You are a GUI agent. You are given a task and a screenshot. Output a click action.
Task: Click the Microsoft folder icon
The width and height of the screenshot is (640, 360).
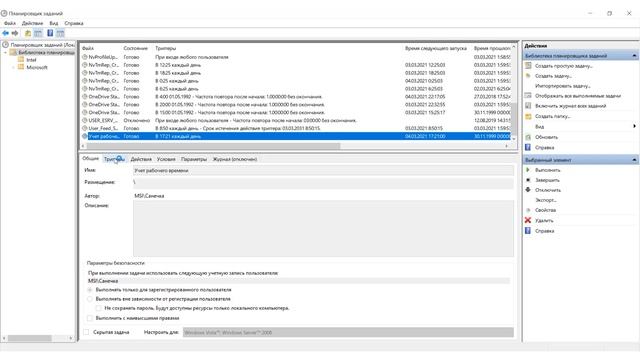click(21, 67)
